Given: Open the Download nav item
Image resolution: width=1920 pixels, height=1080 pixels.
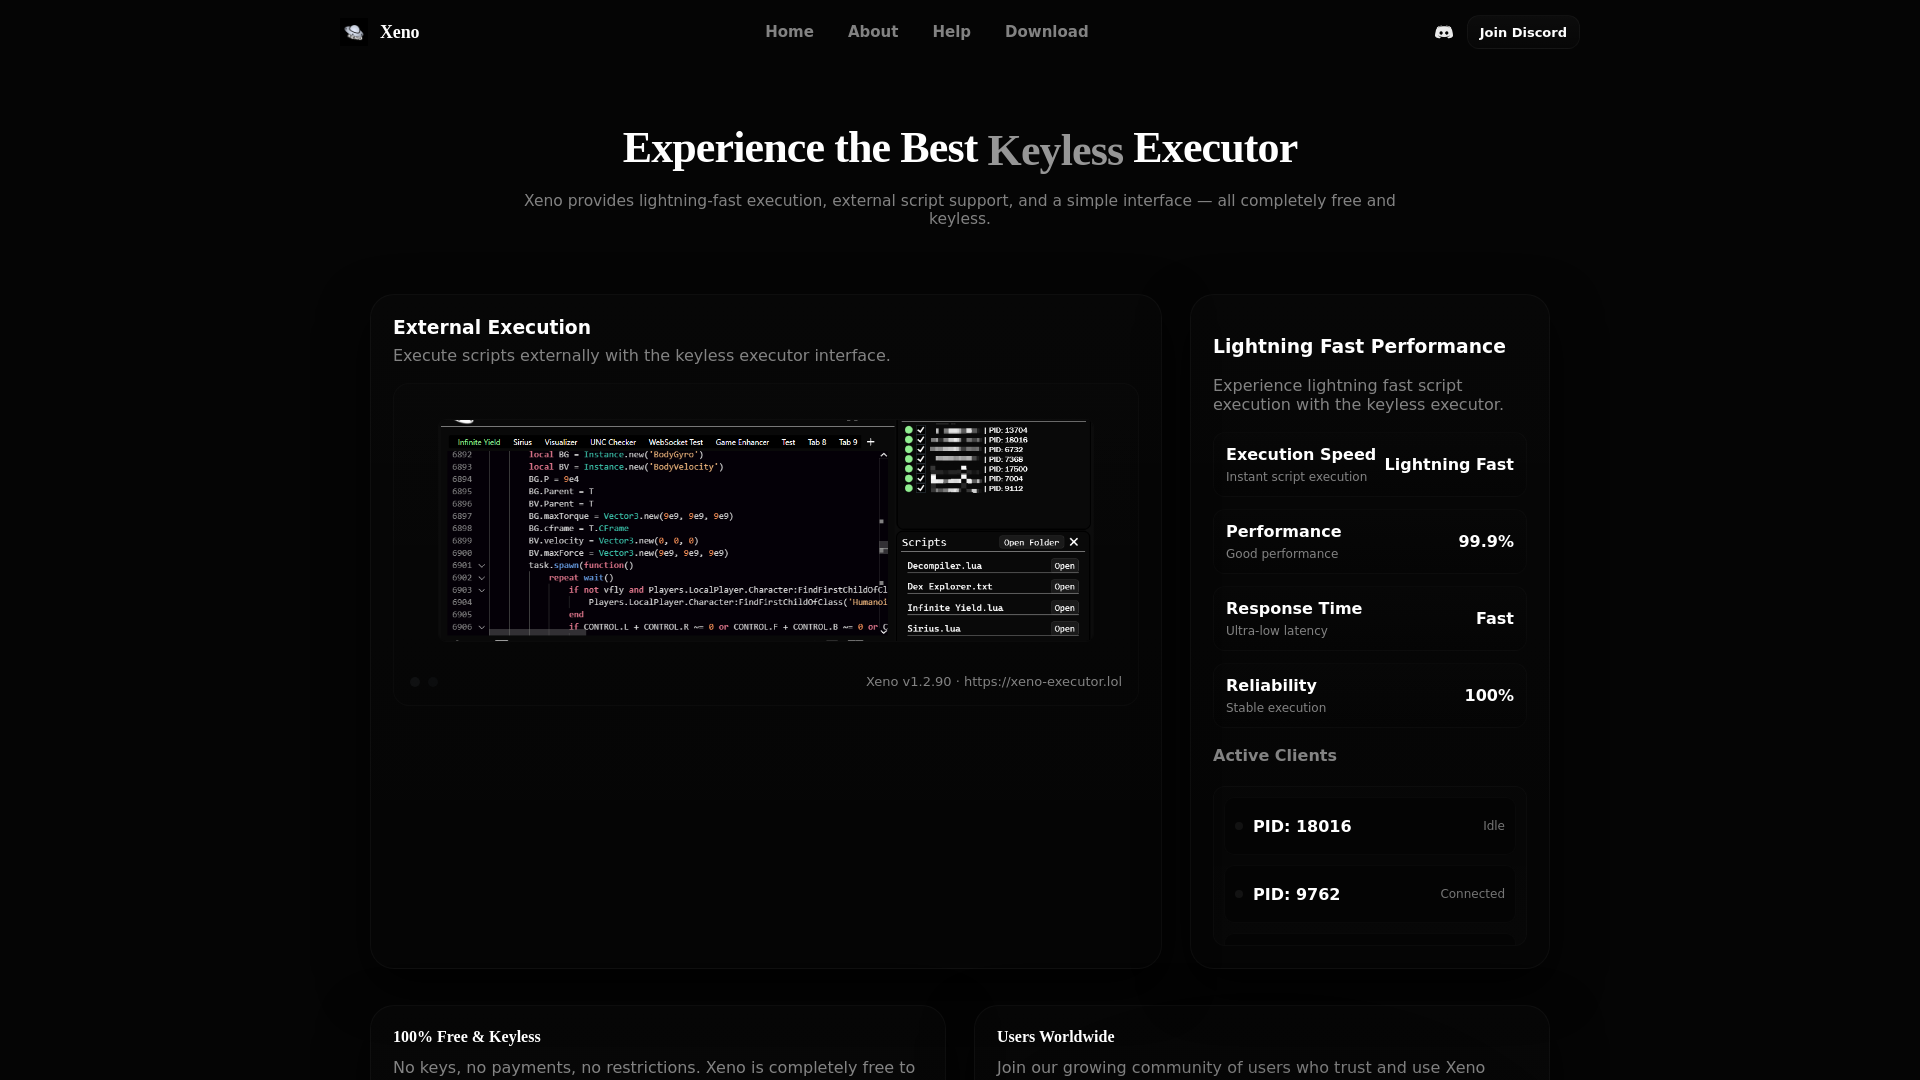Looking at the screenshot, I should pyautogui.click(x=1046, y=32).
